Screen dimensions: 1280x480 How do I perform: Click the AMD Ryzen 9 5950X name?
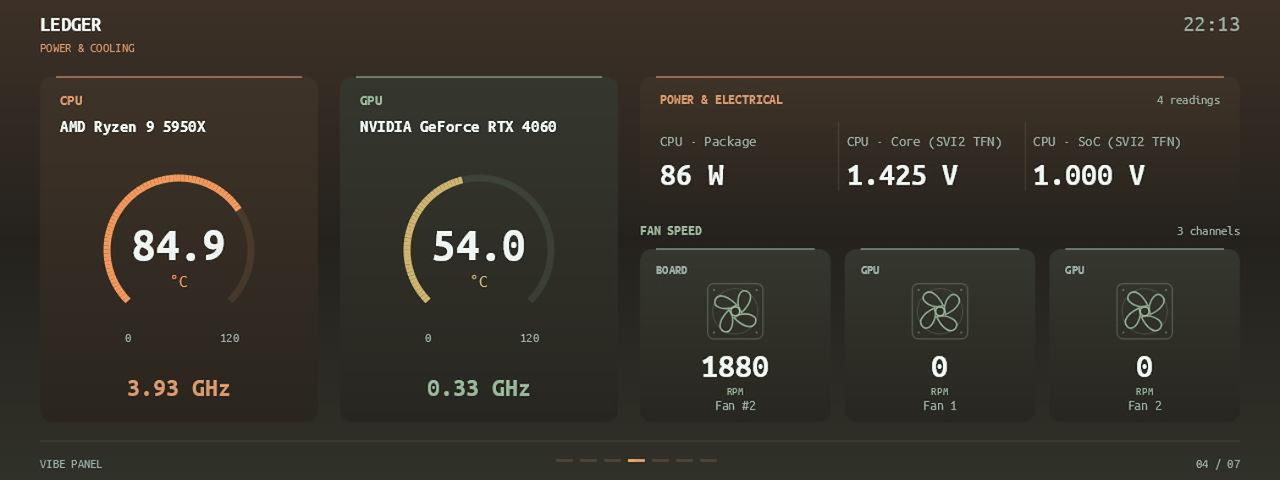133,127
